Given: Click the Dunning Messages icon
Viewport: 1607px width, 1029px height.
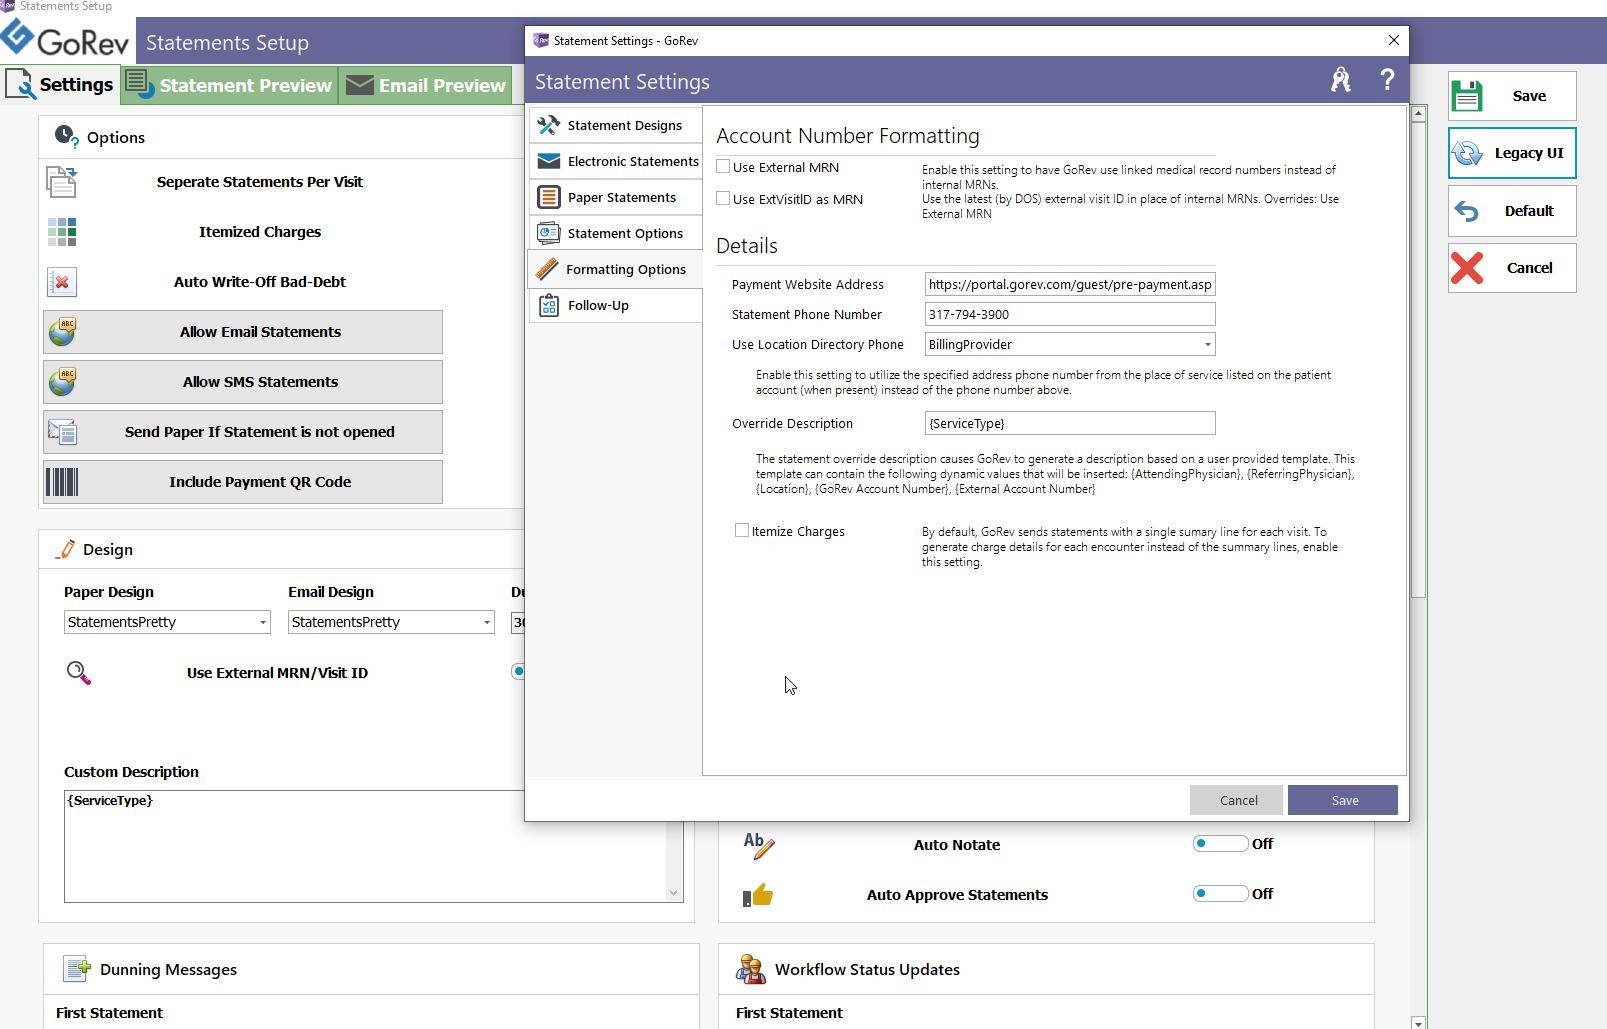Looking at the screenshot, I should tap(77, 969).
